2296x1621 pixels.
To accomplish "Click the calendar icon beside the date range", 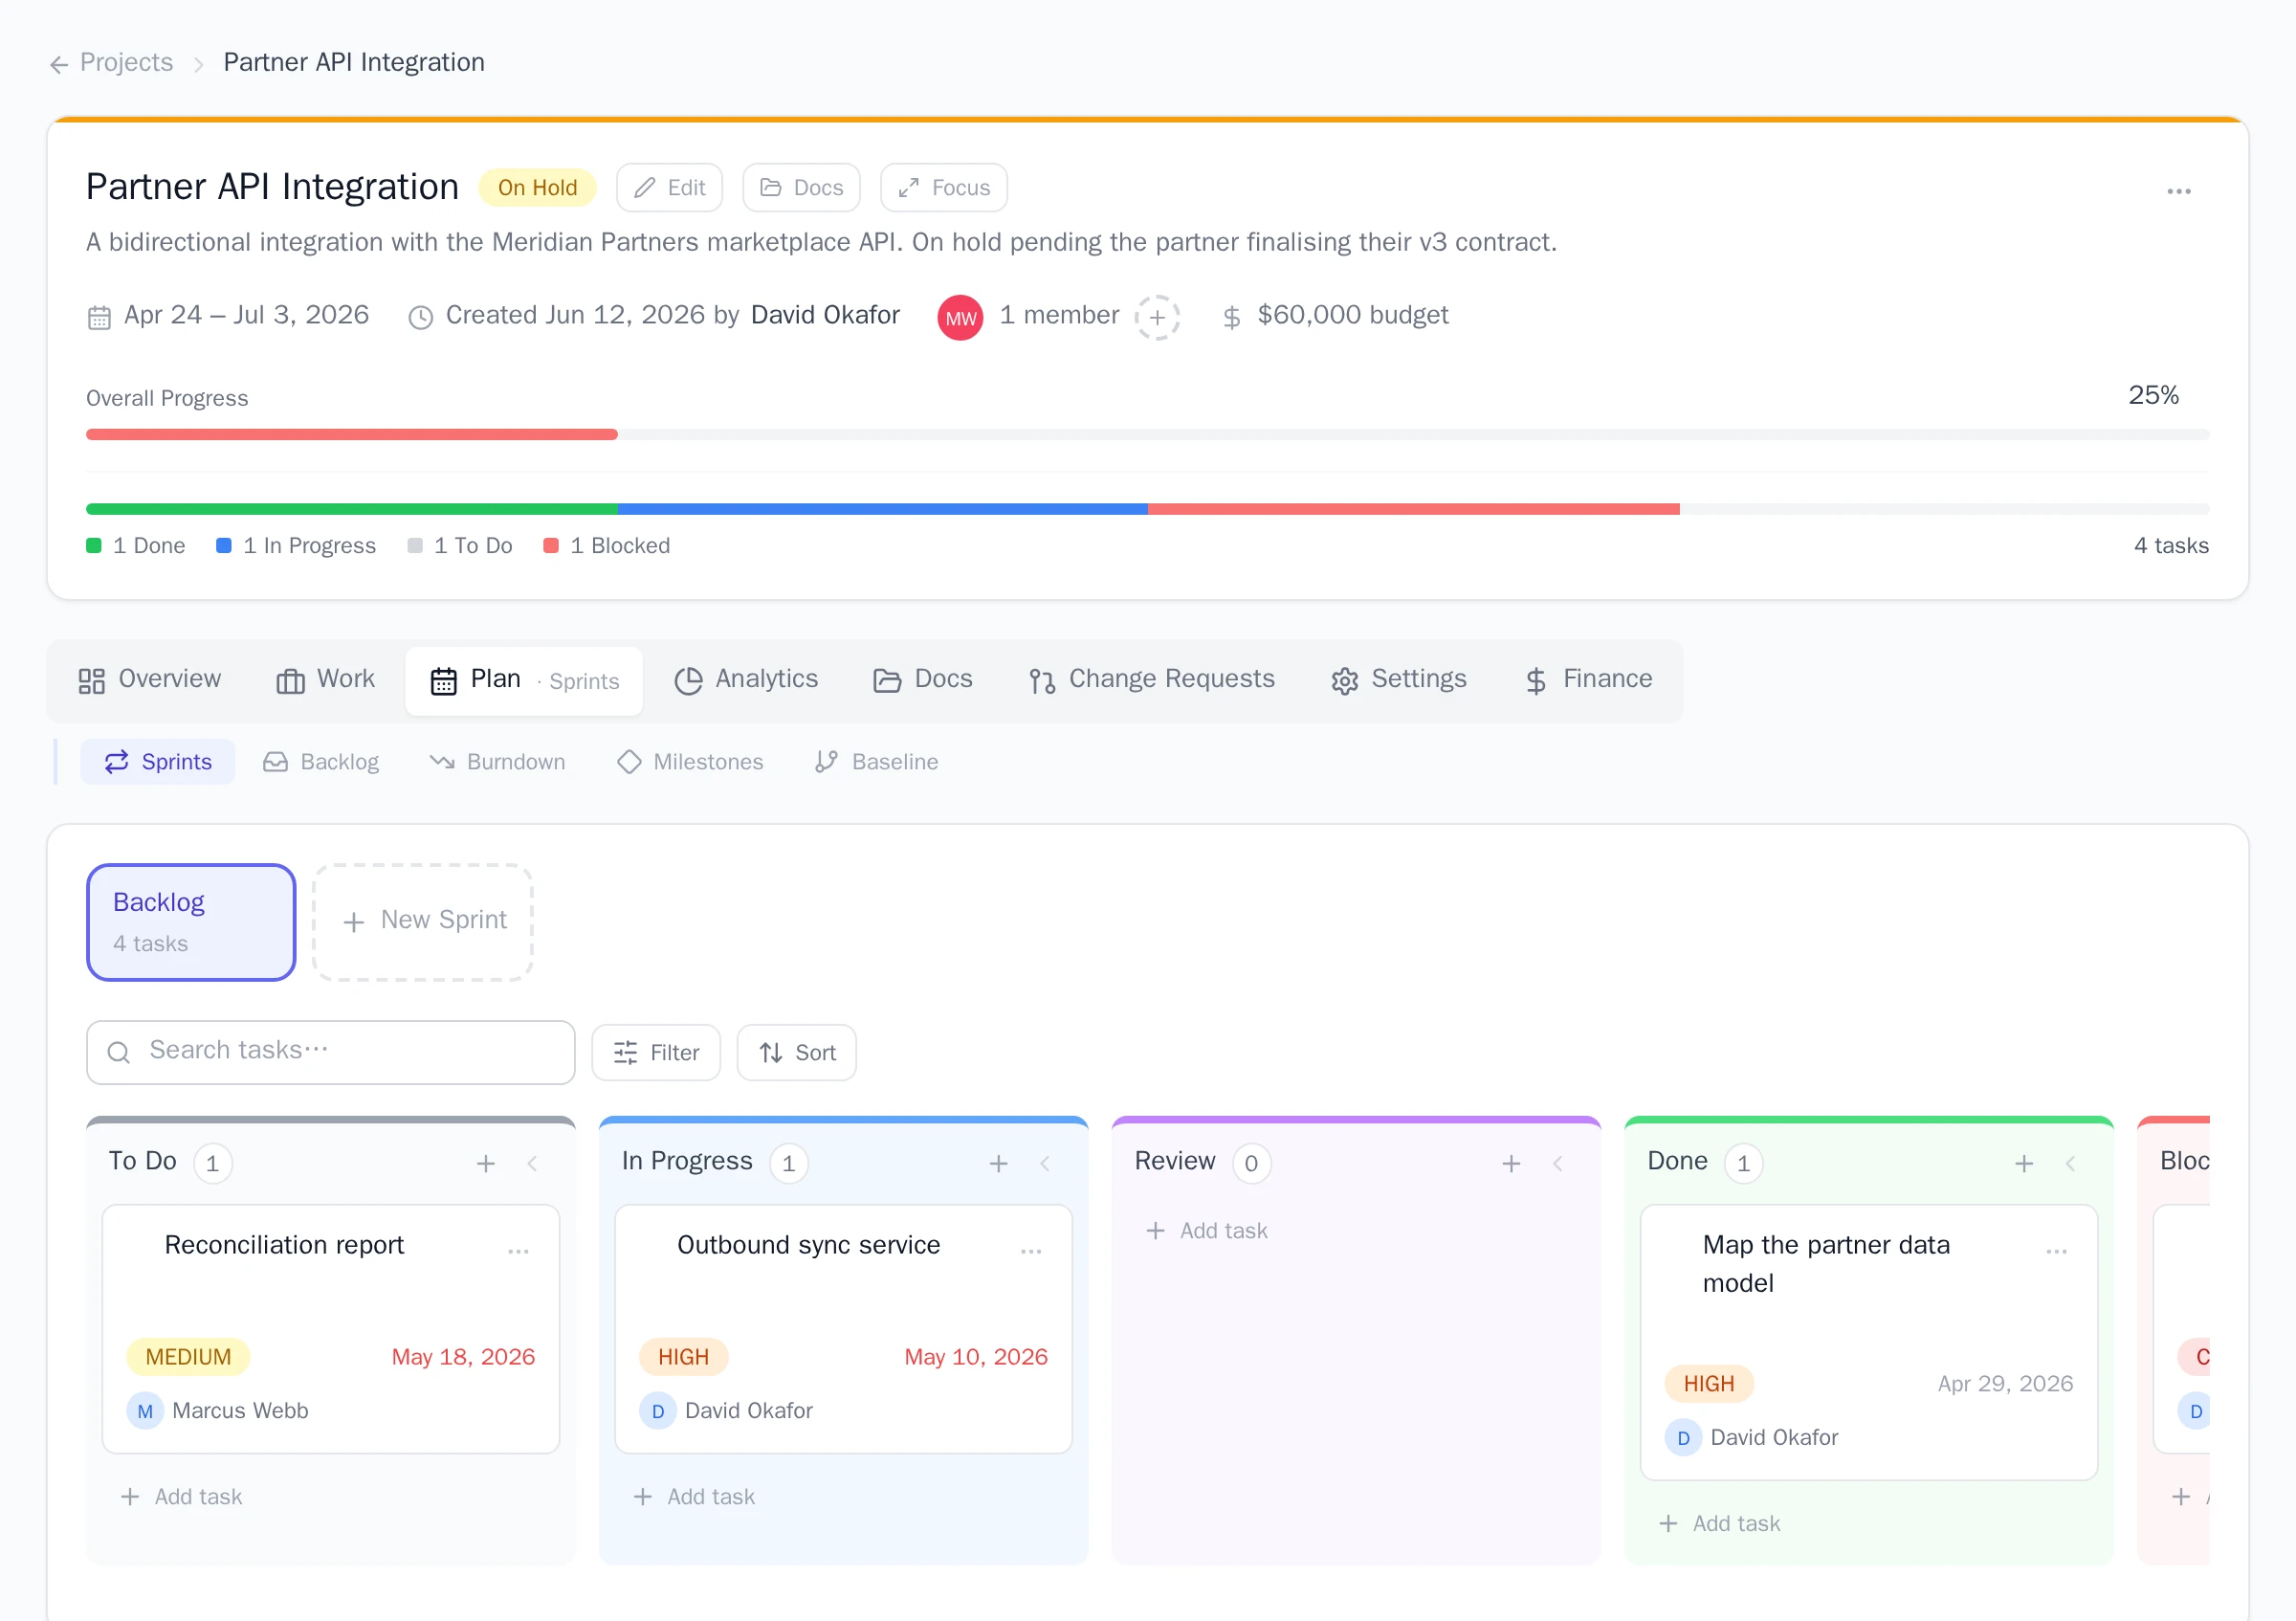I will click(99, 317).
